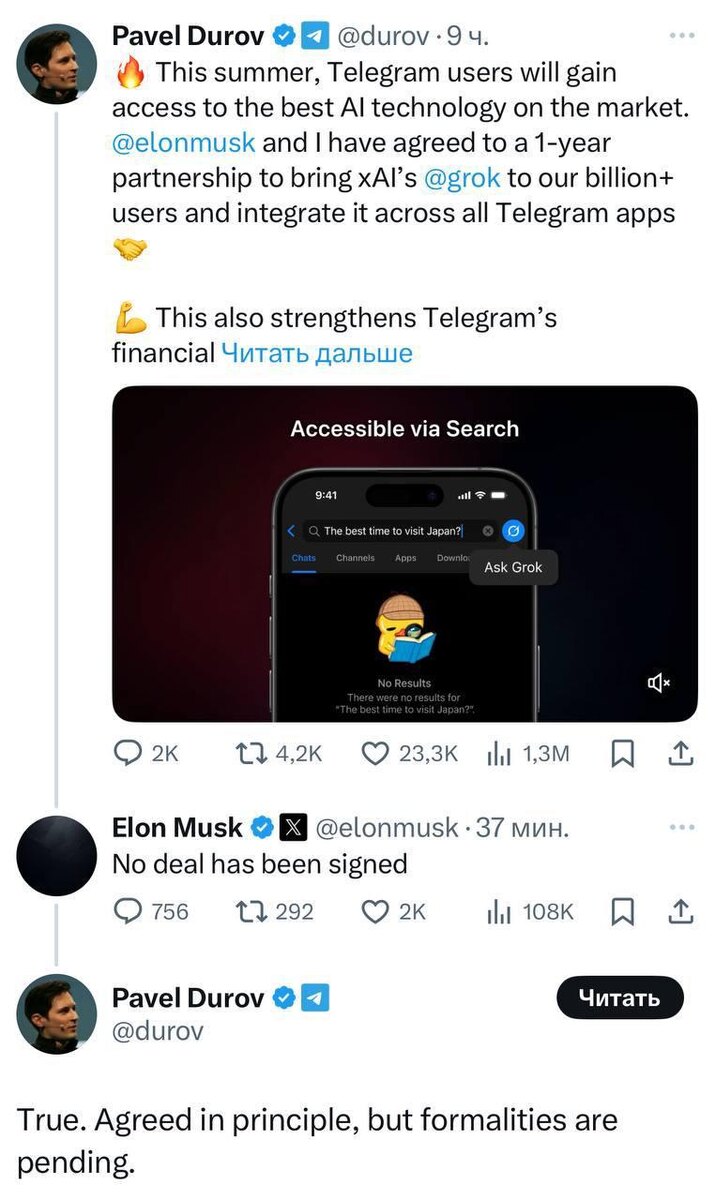Open the @grok mention link
Viewport: 715px width, 1200px height.
(462, 178)
